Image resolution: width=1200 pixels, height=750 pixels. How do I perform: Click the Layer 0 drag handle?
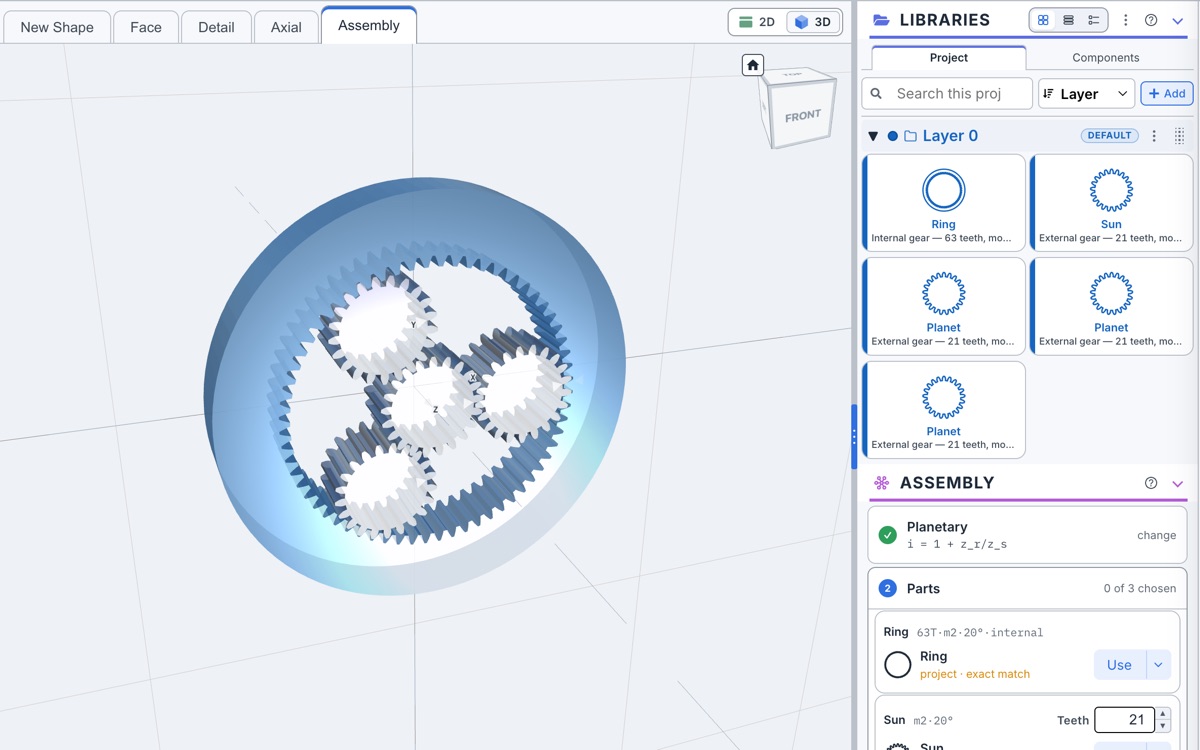tap(1179, 136)
